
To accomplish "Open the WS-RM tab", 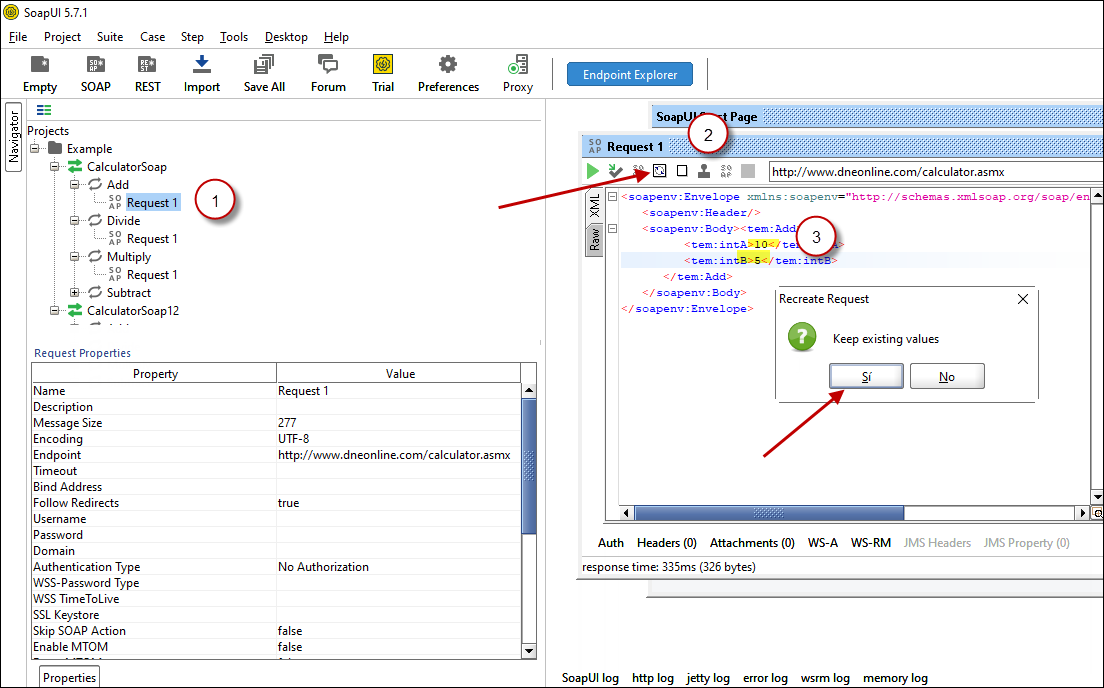I will pos(870,542).
